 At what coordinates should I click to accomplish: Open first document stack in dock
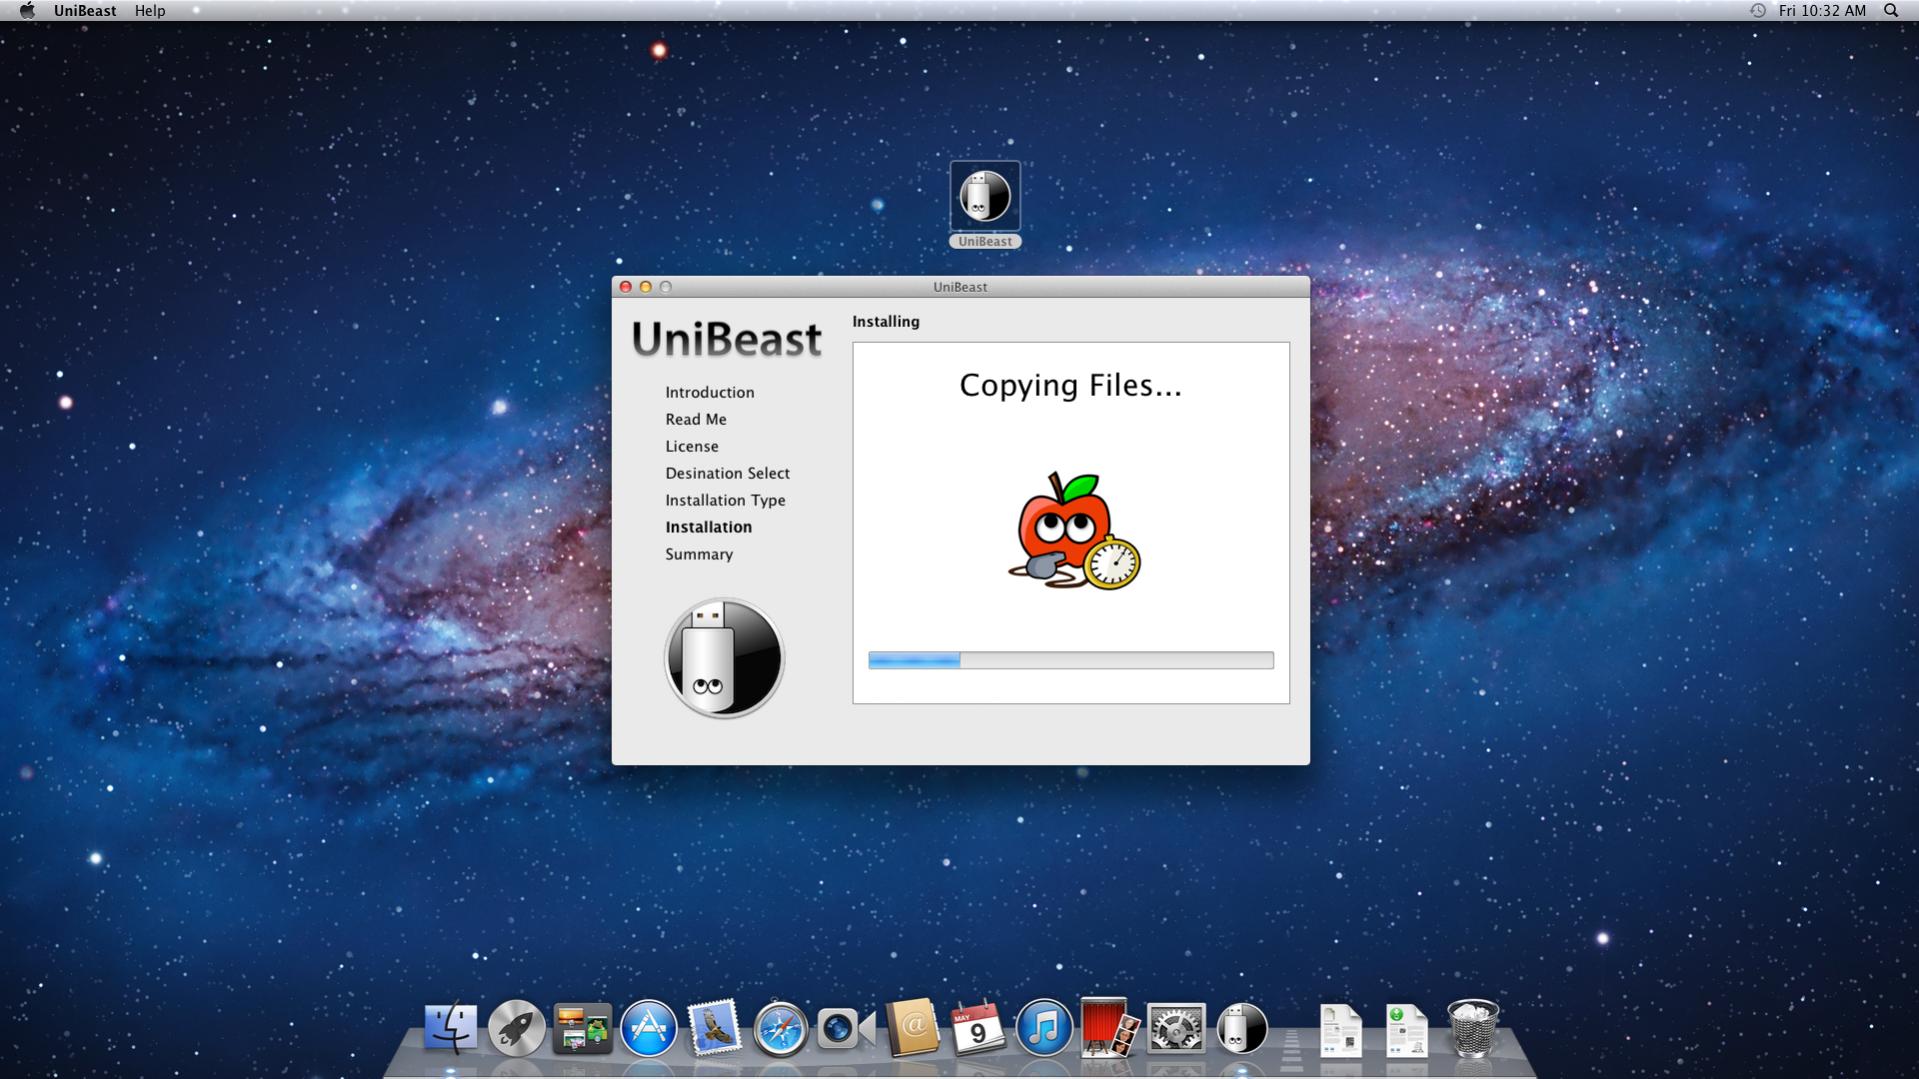click(1340, 1030)
